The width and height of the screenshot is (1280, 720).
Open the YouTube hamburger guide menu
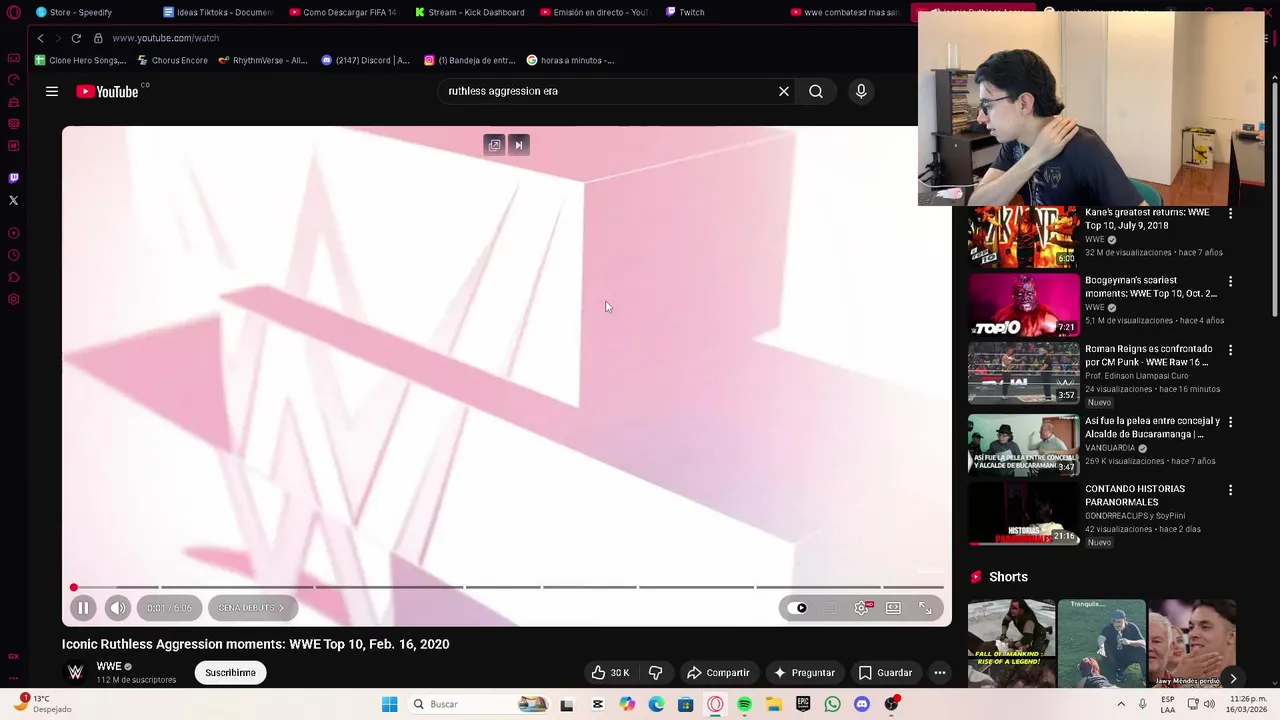pos(52,91)
